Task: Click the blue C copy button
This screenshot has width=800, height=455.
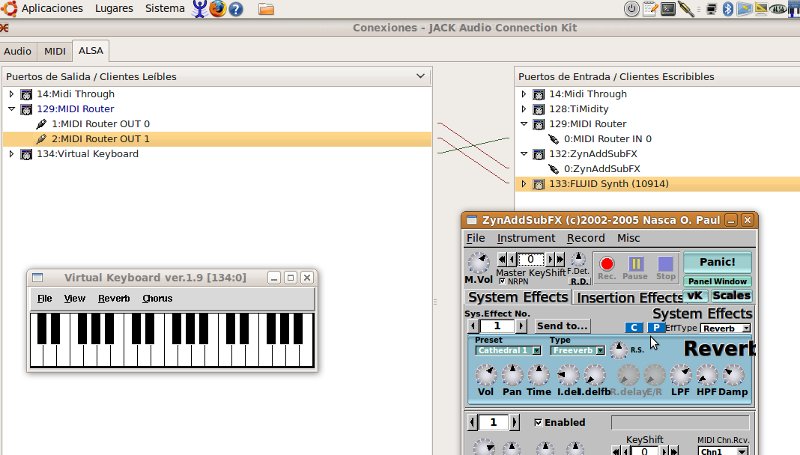Action: coord(633,327)
